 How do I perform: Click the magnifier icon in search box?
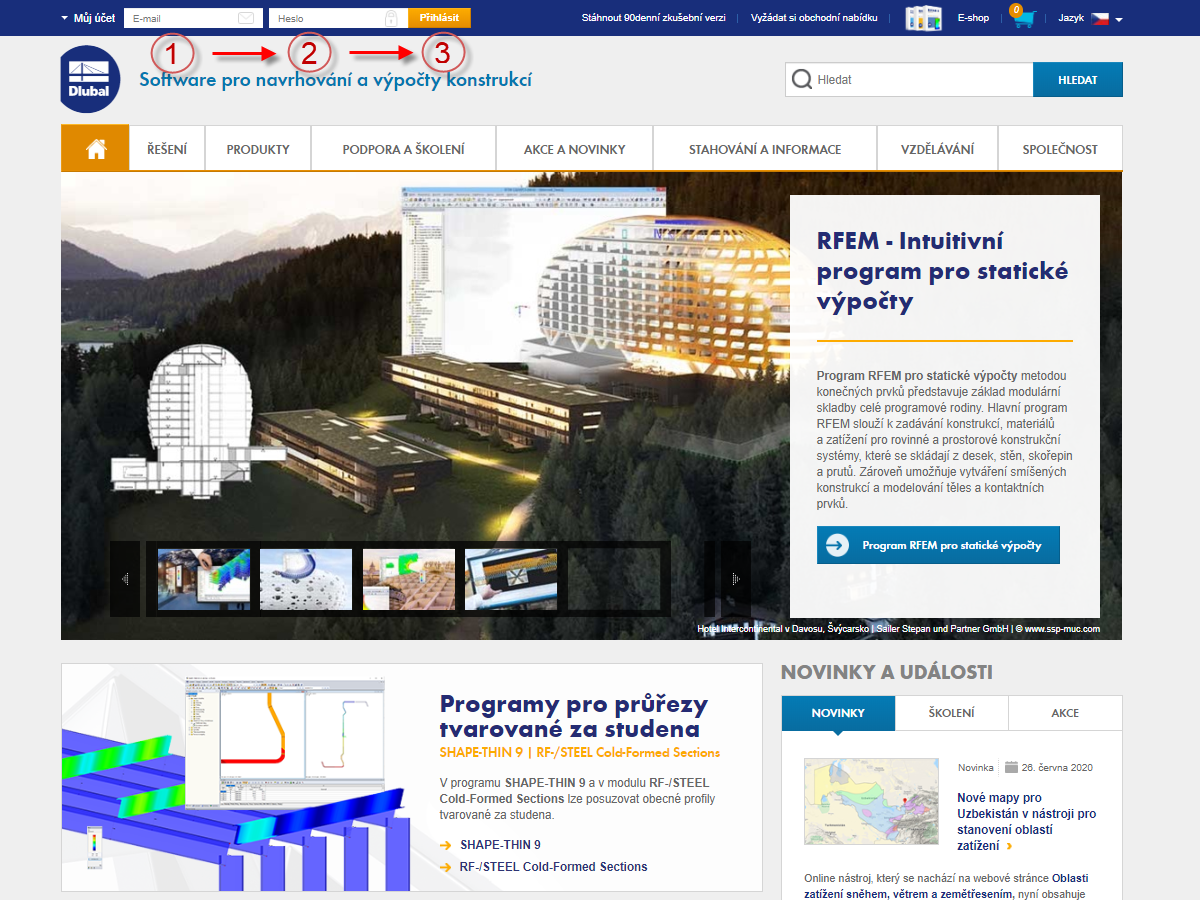[x=801, y=79]
